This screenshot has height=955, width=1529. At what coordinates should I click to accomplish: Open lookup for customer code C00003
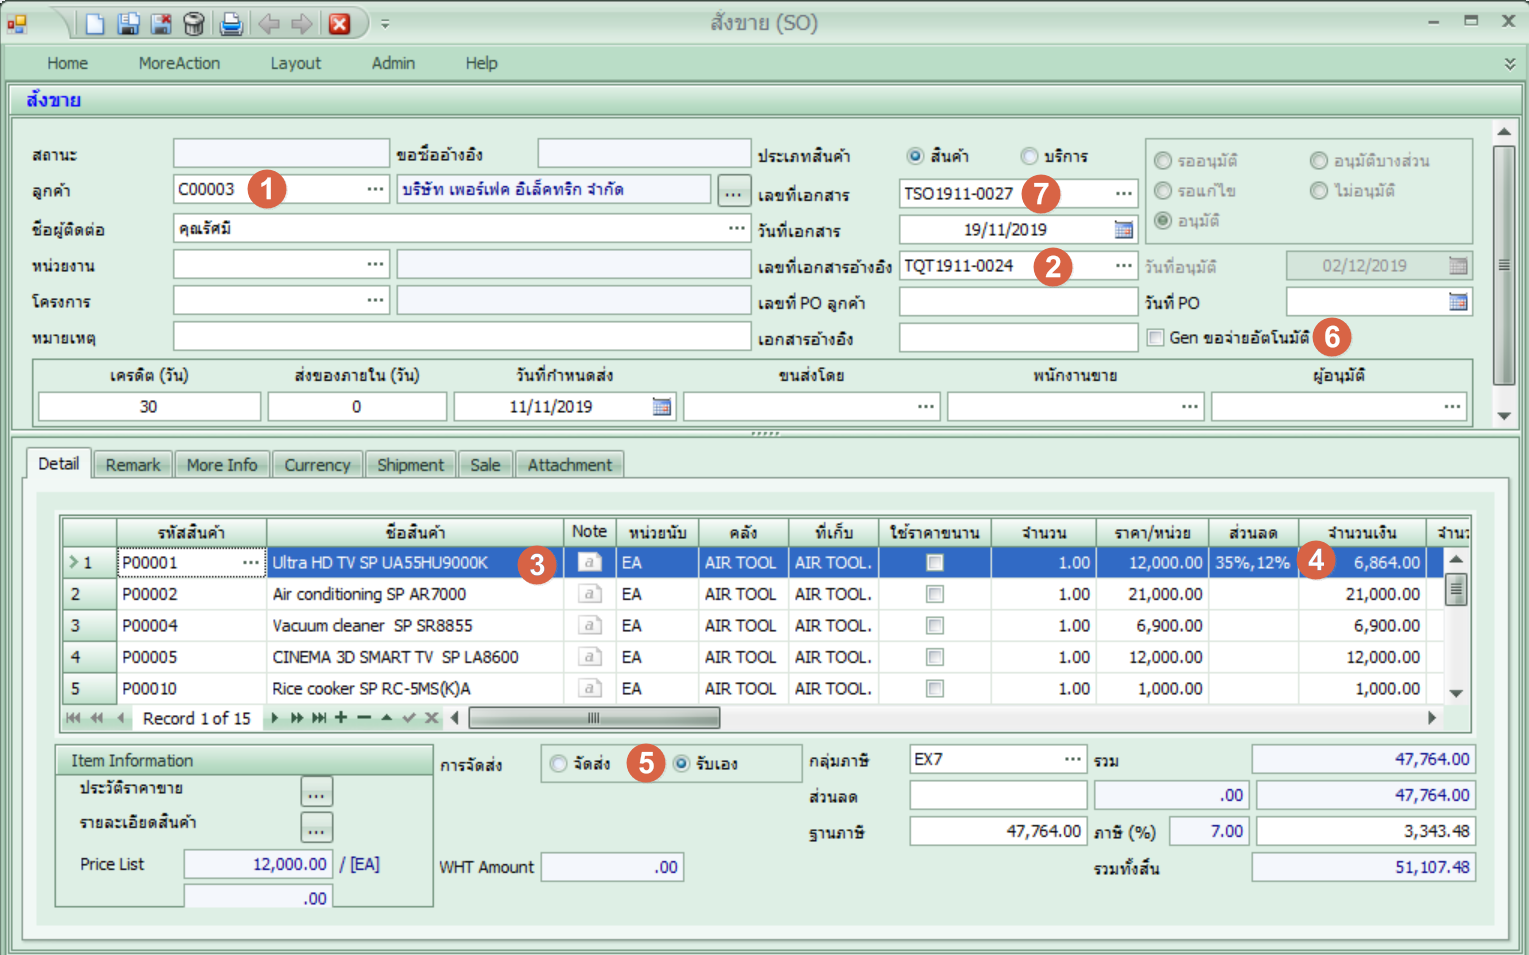(x=375, y=189)
